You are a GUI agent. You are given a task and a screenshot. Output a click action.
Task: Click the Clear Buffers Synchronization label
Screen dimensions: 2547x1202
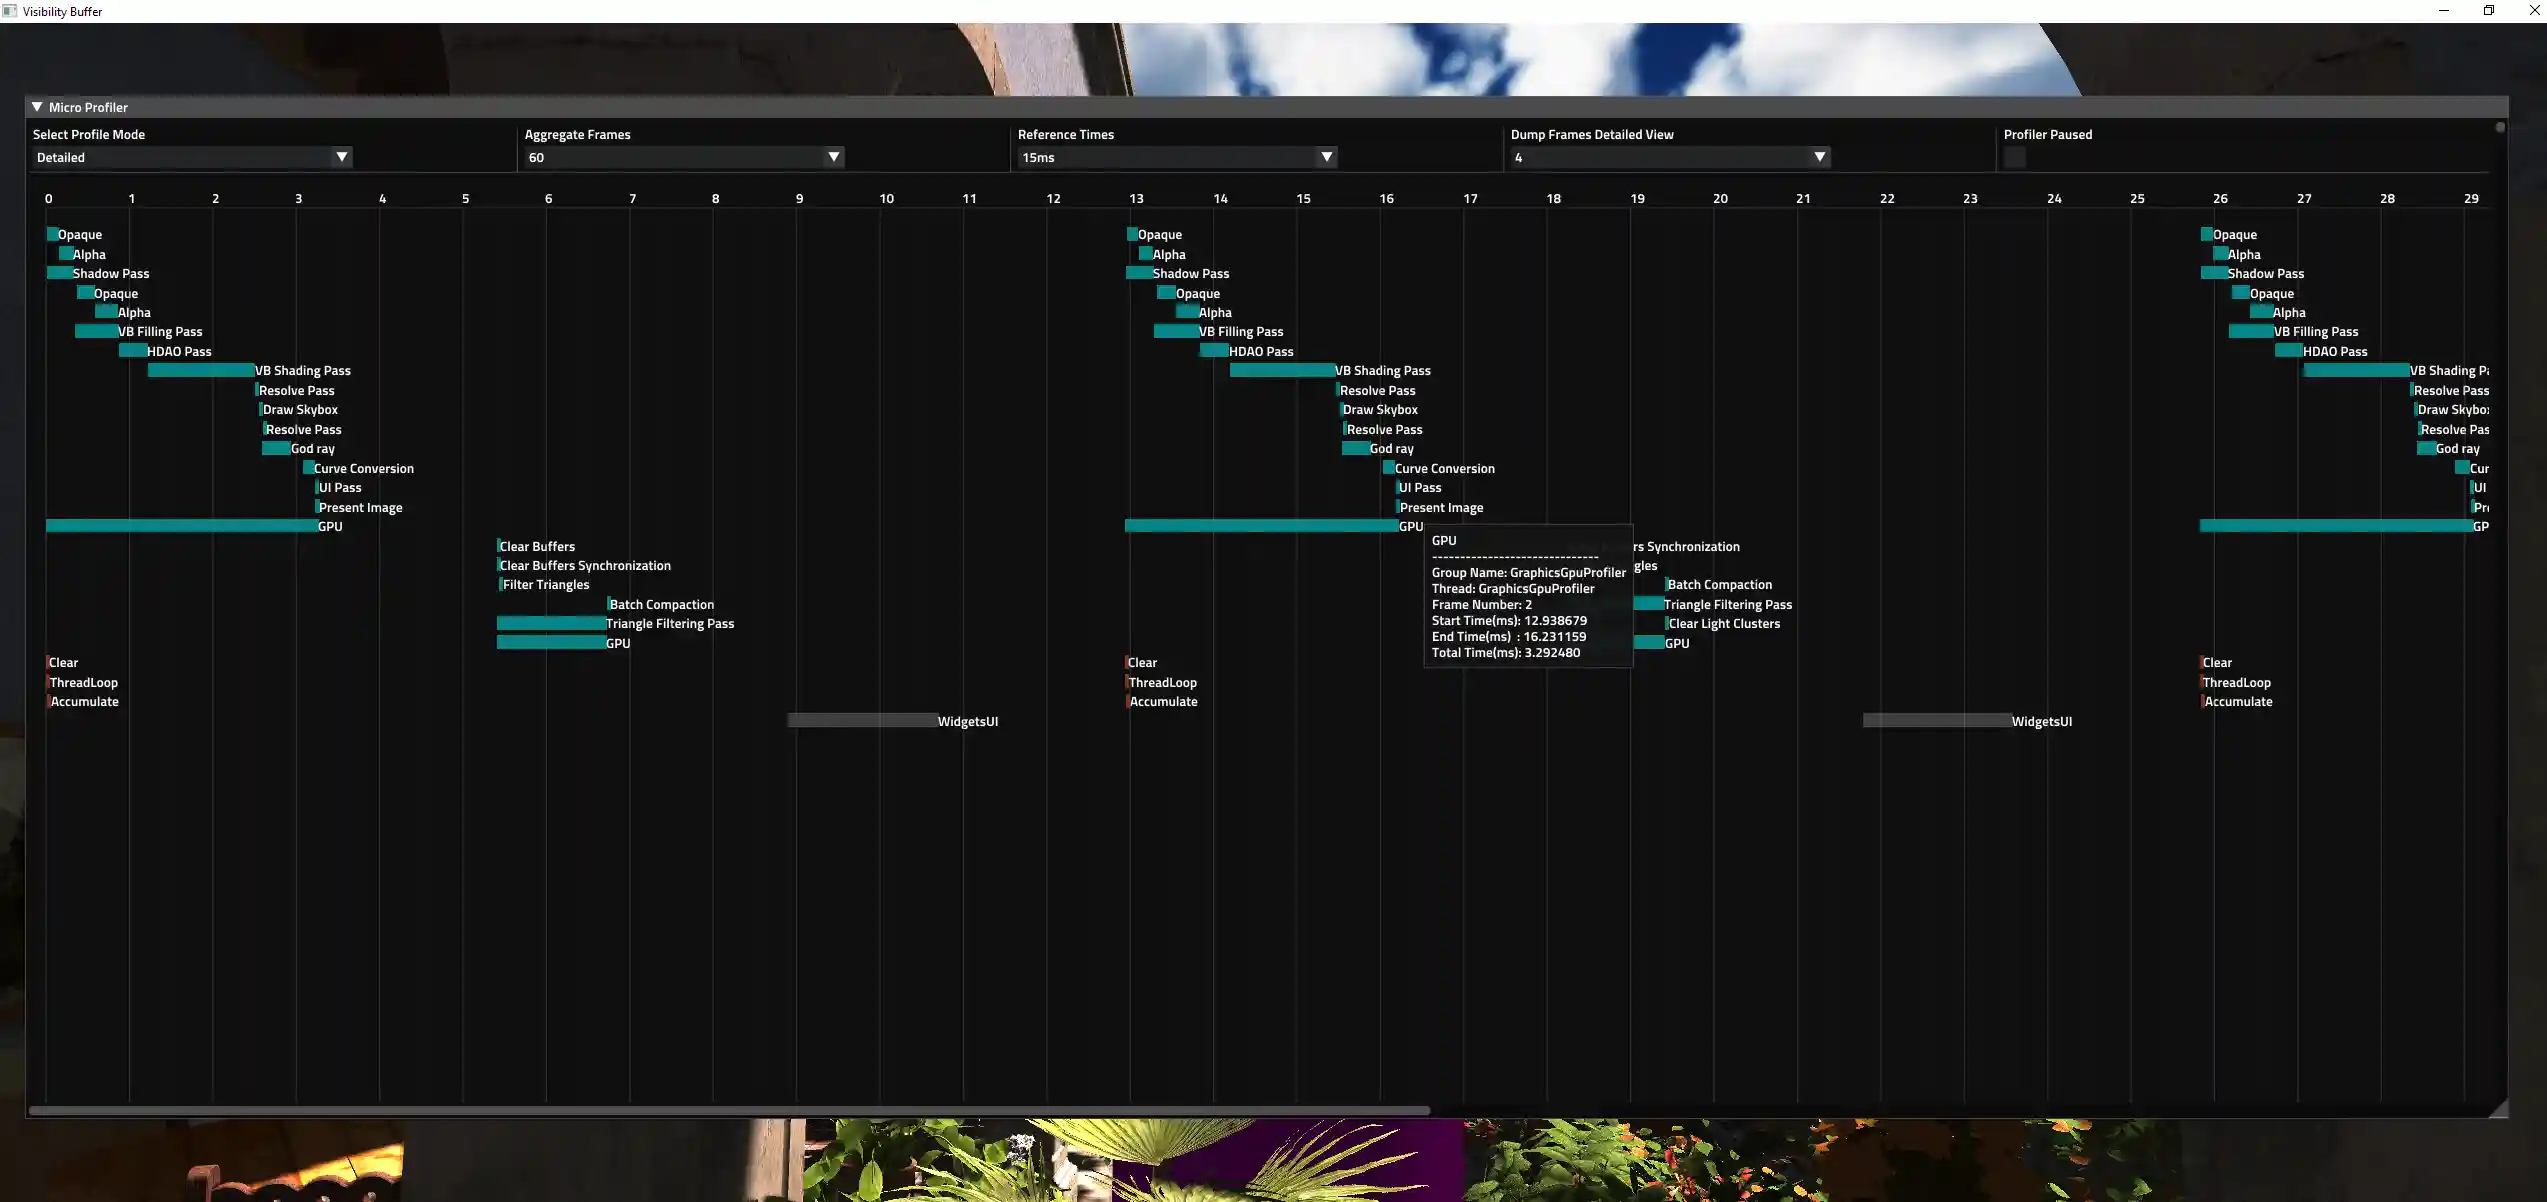[585, 566]
